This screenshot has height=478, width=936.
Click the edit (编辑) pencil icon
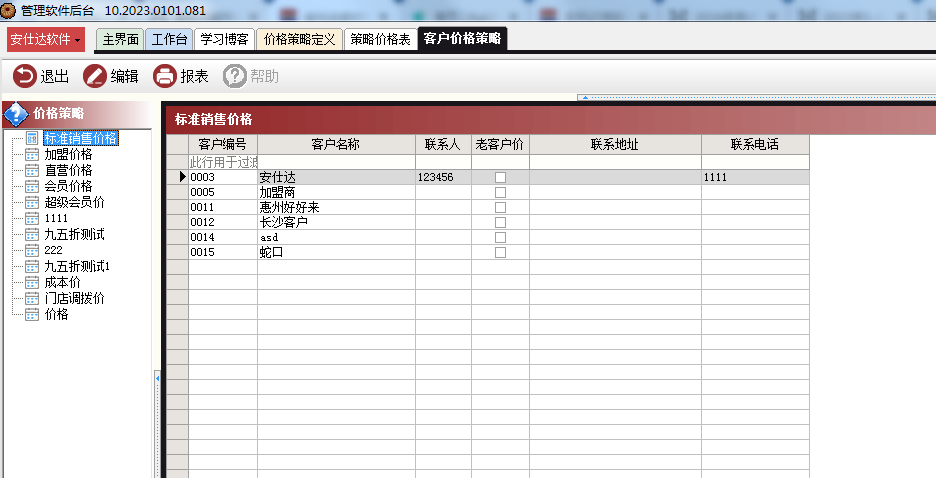pos(94,76)
